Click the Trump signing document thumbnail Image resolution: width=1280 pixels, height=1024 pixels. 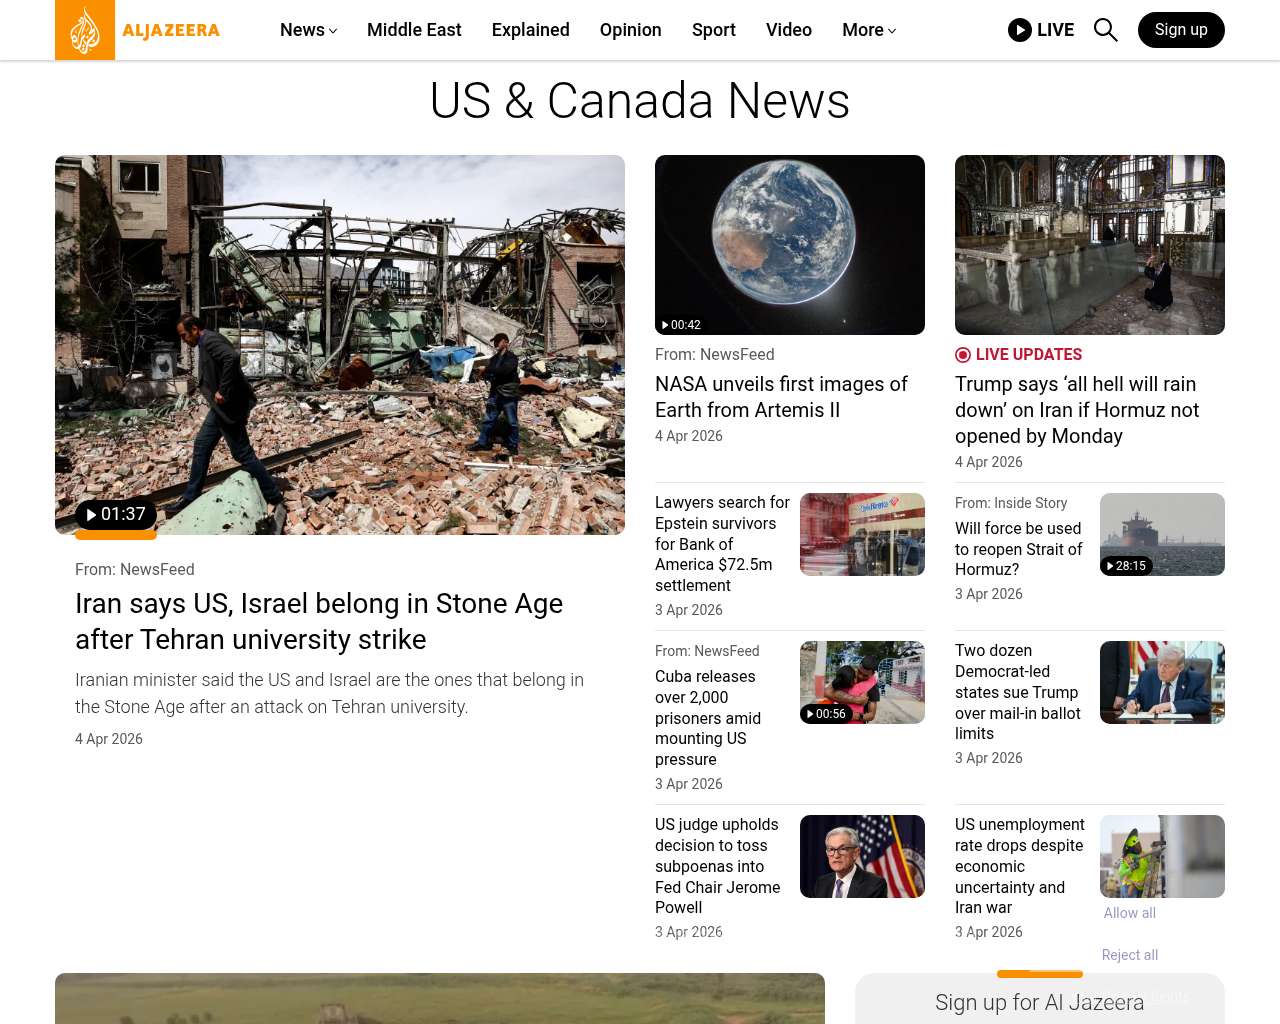point(1162,682)
